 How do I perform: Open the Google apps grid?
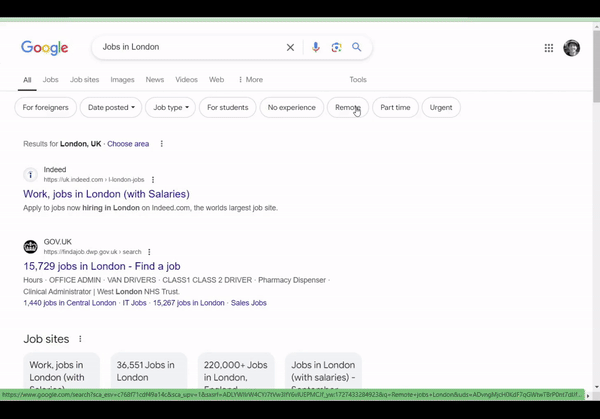(549, 48)
